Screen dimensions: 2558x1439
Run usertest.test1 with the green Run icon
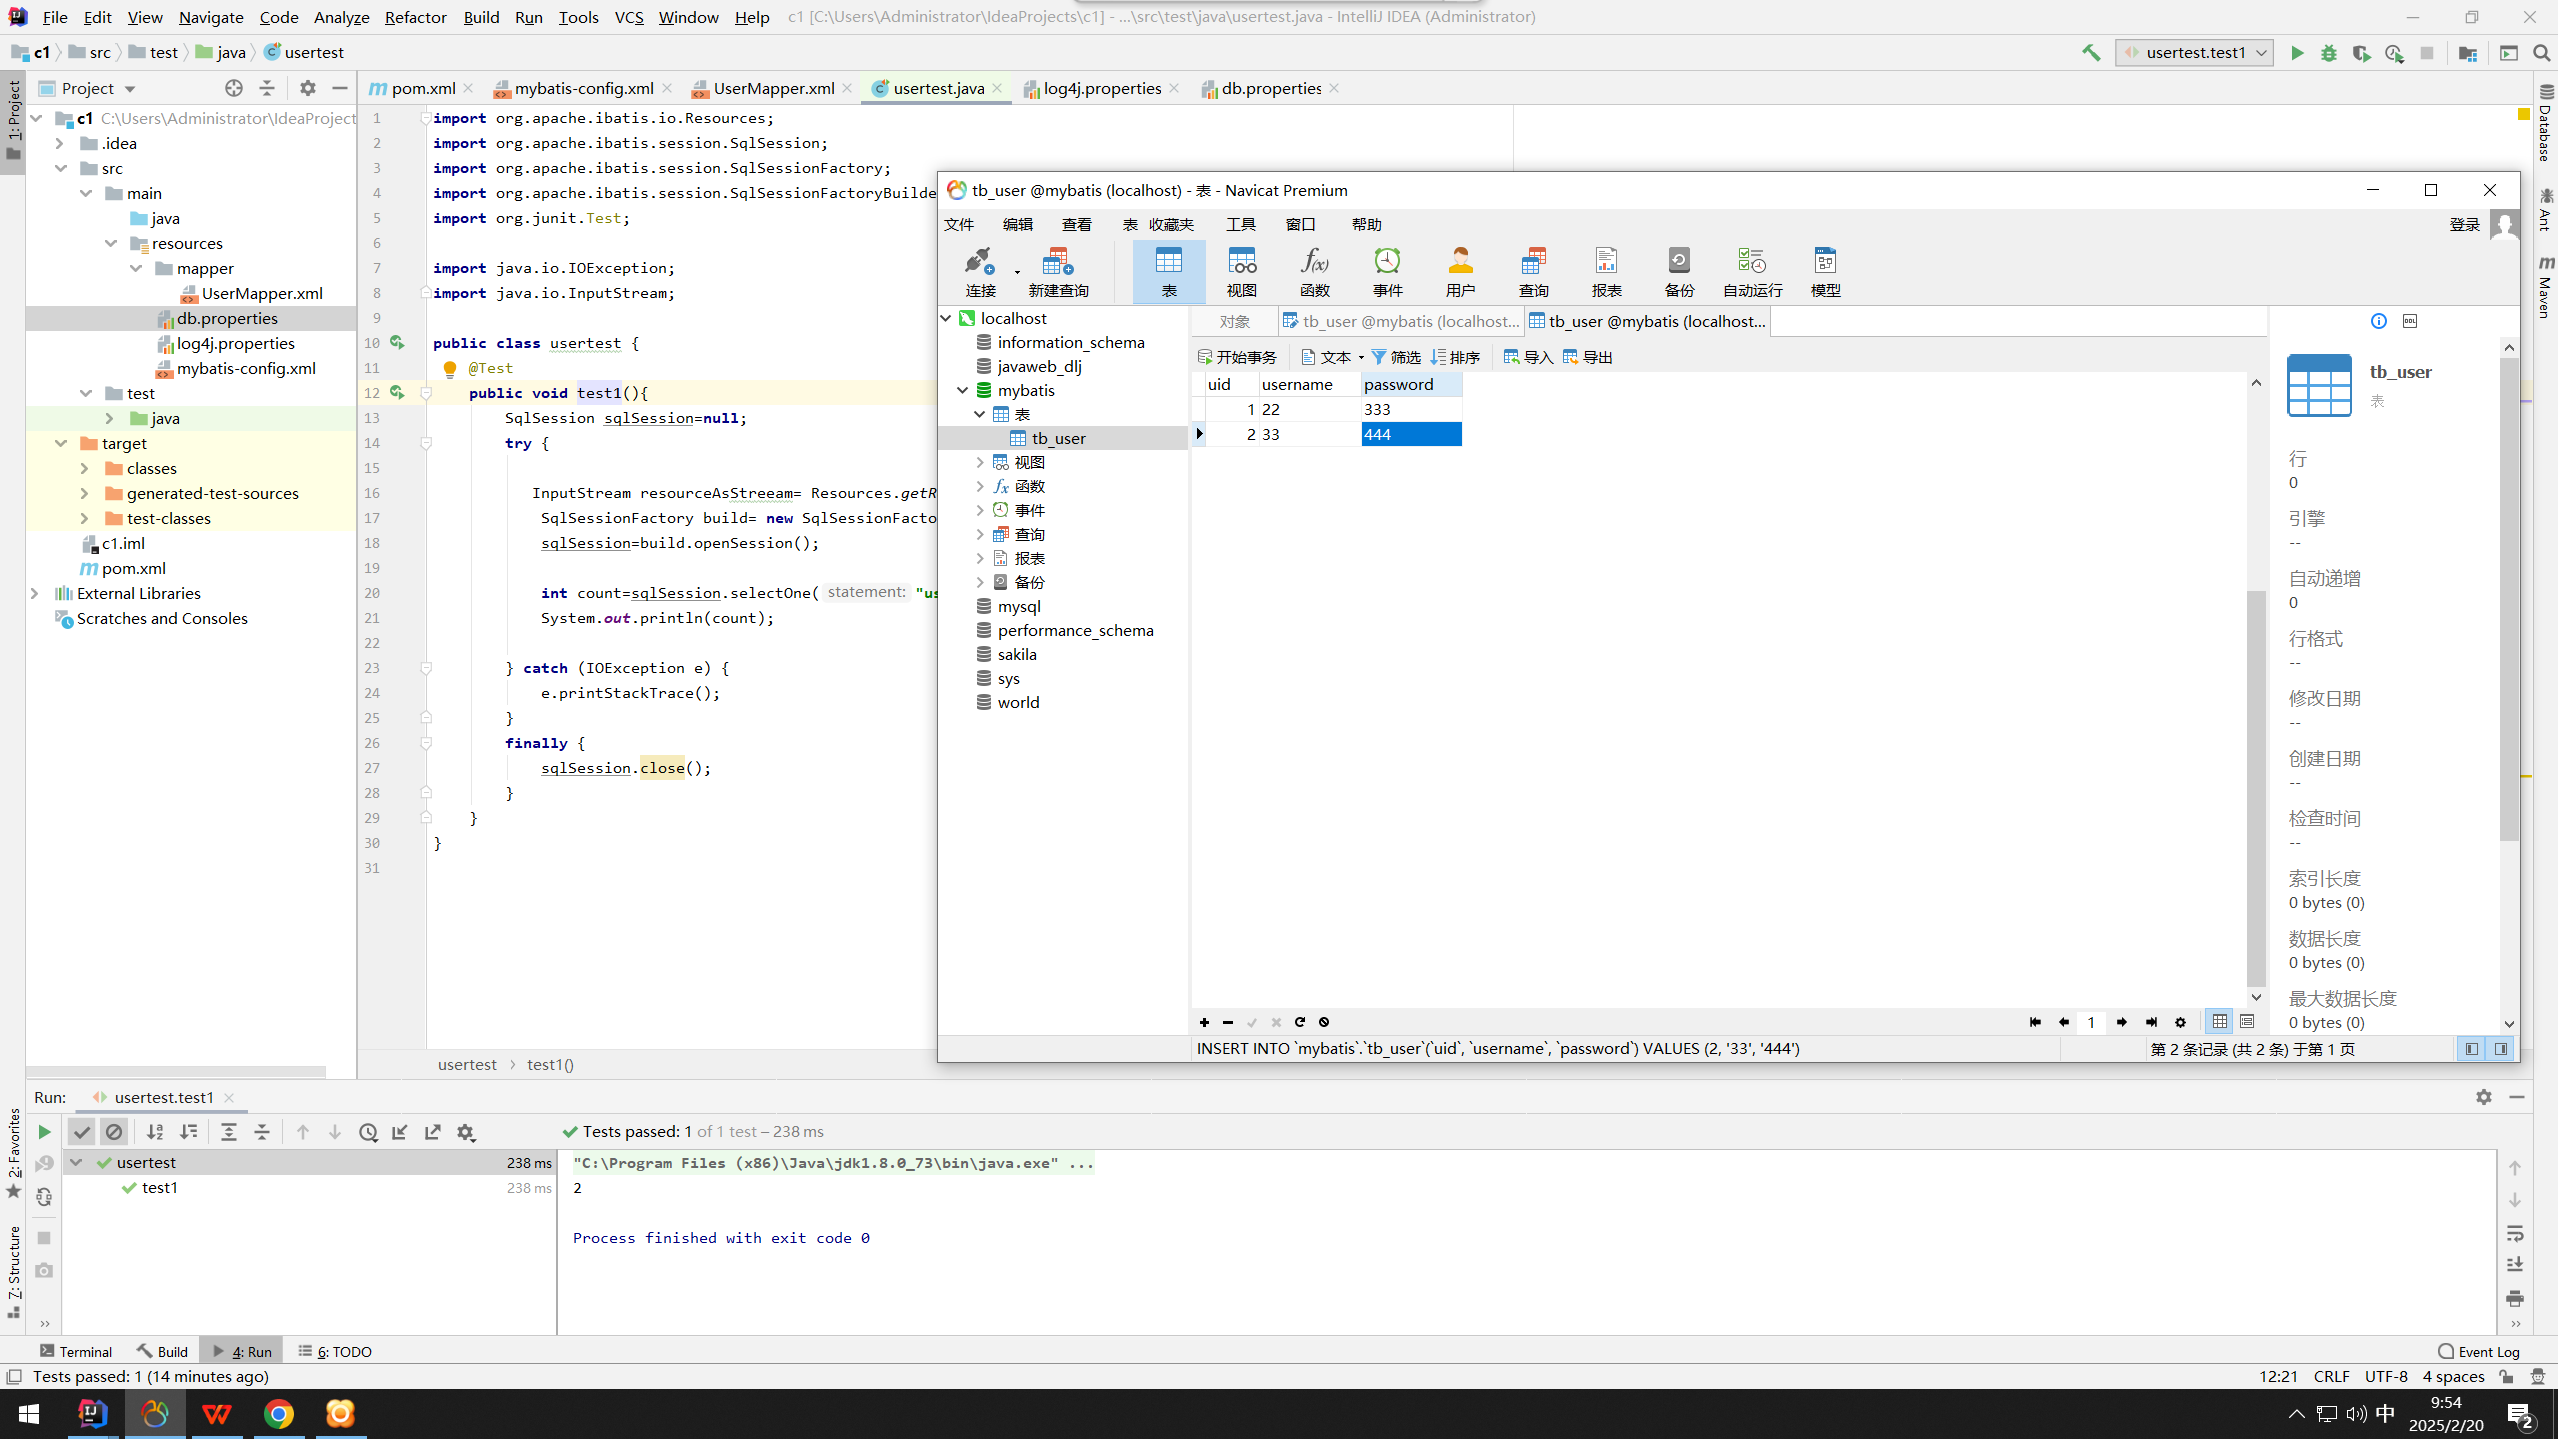[x=2297, y=53]
